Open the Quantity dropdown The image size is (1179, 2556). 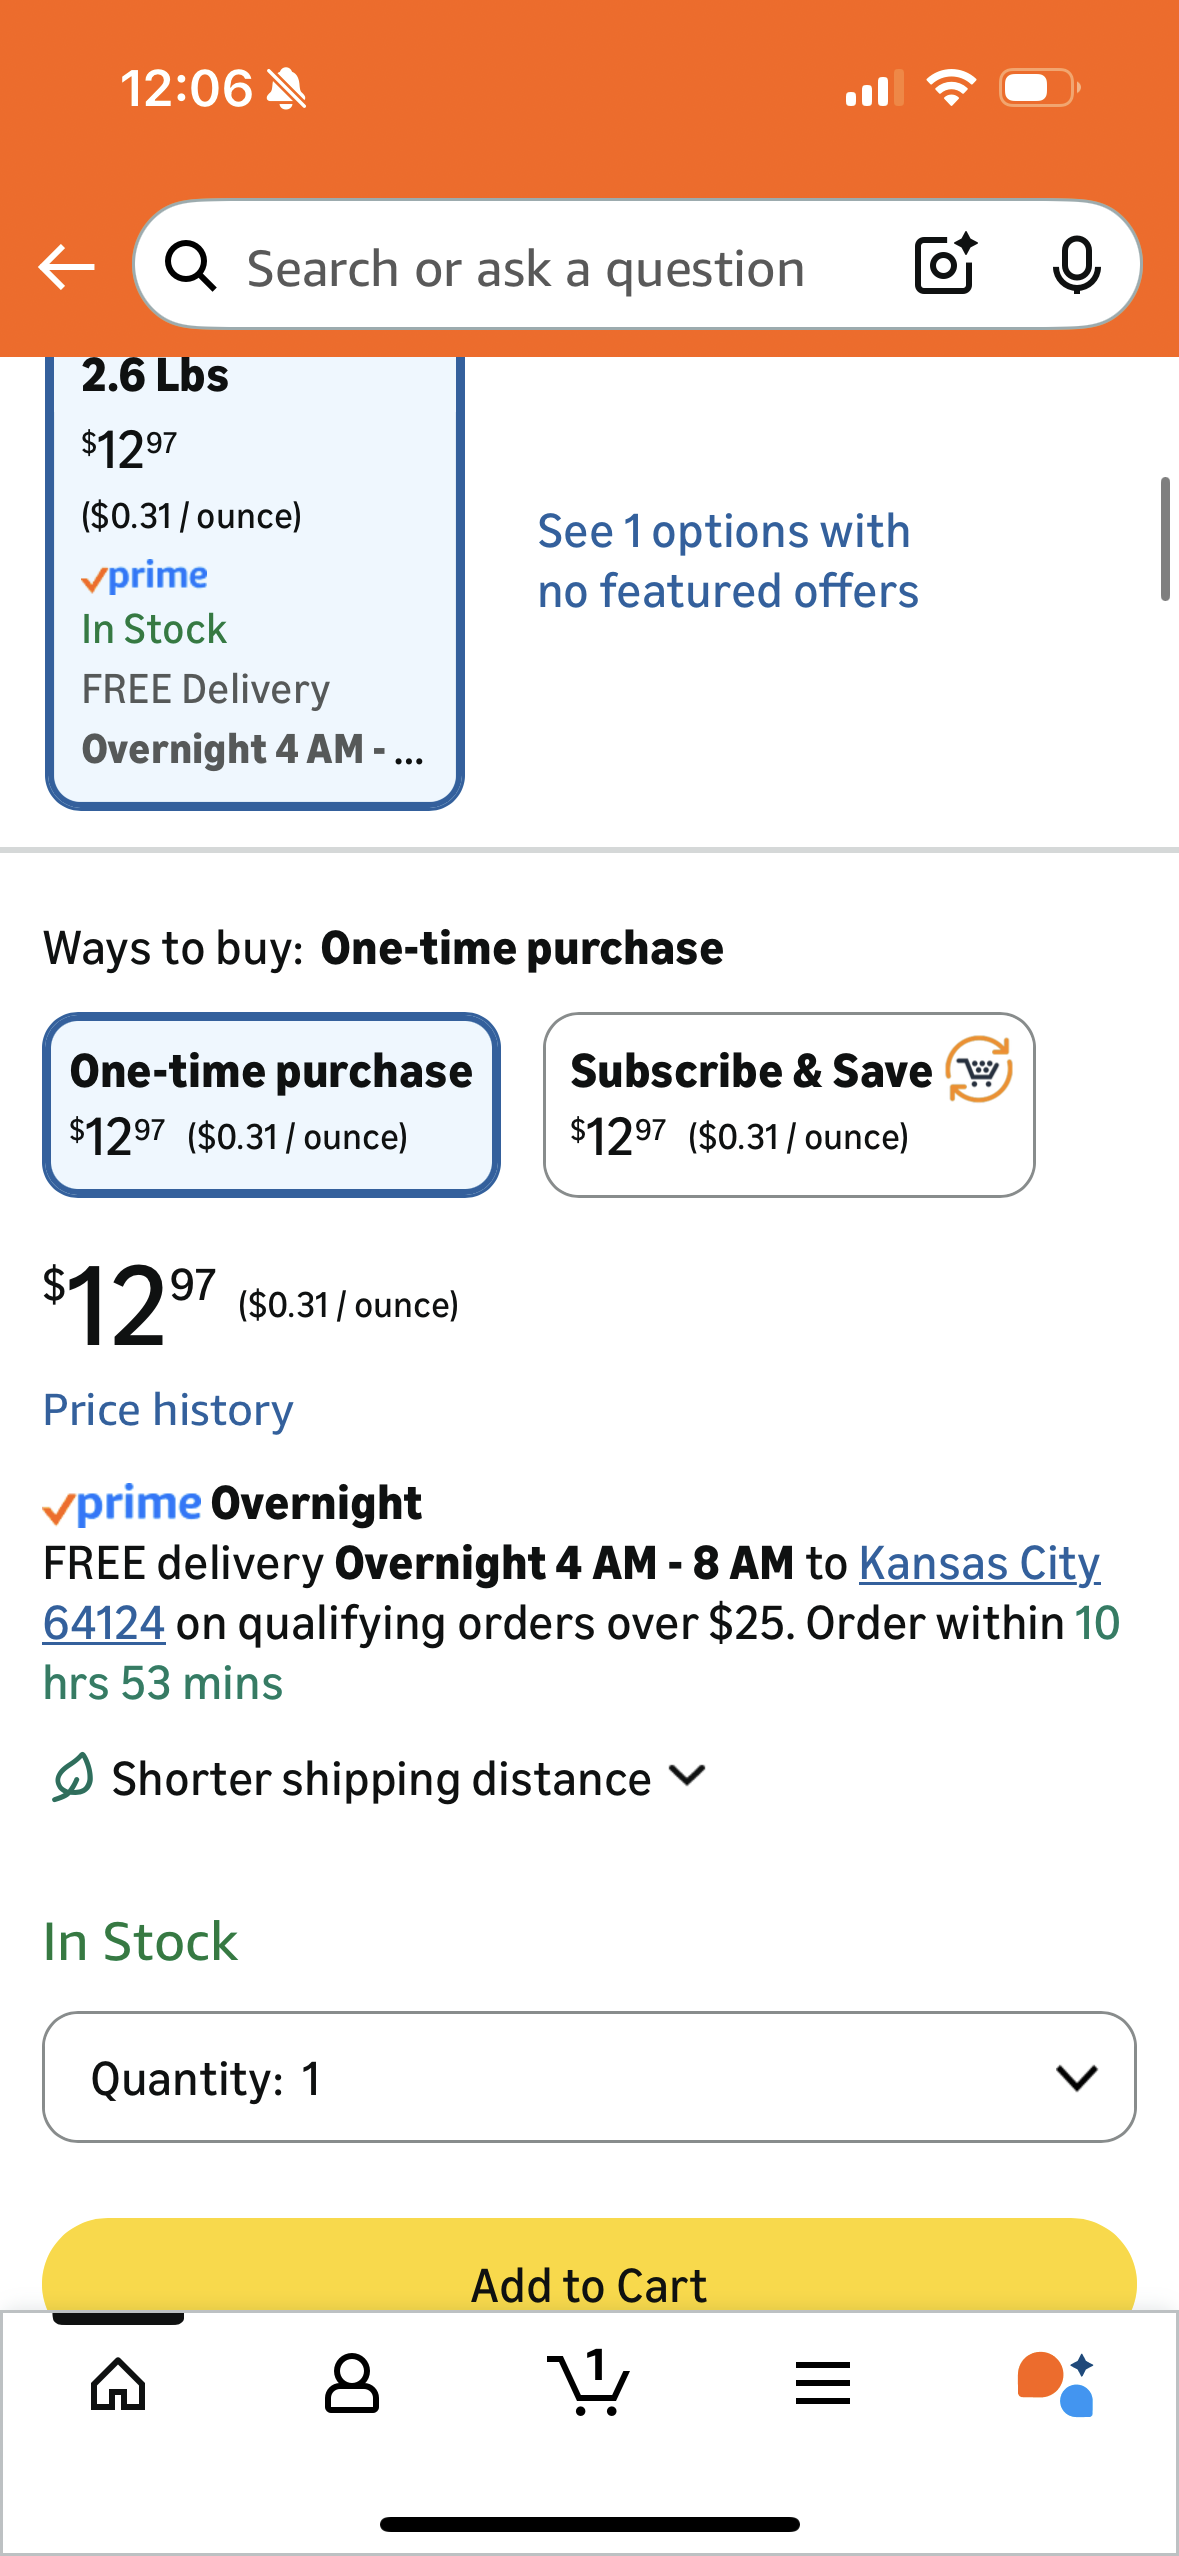(x=589, y=2077)
